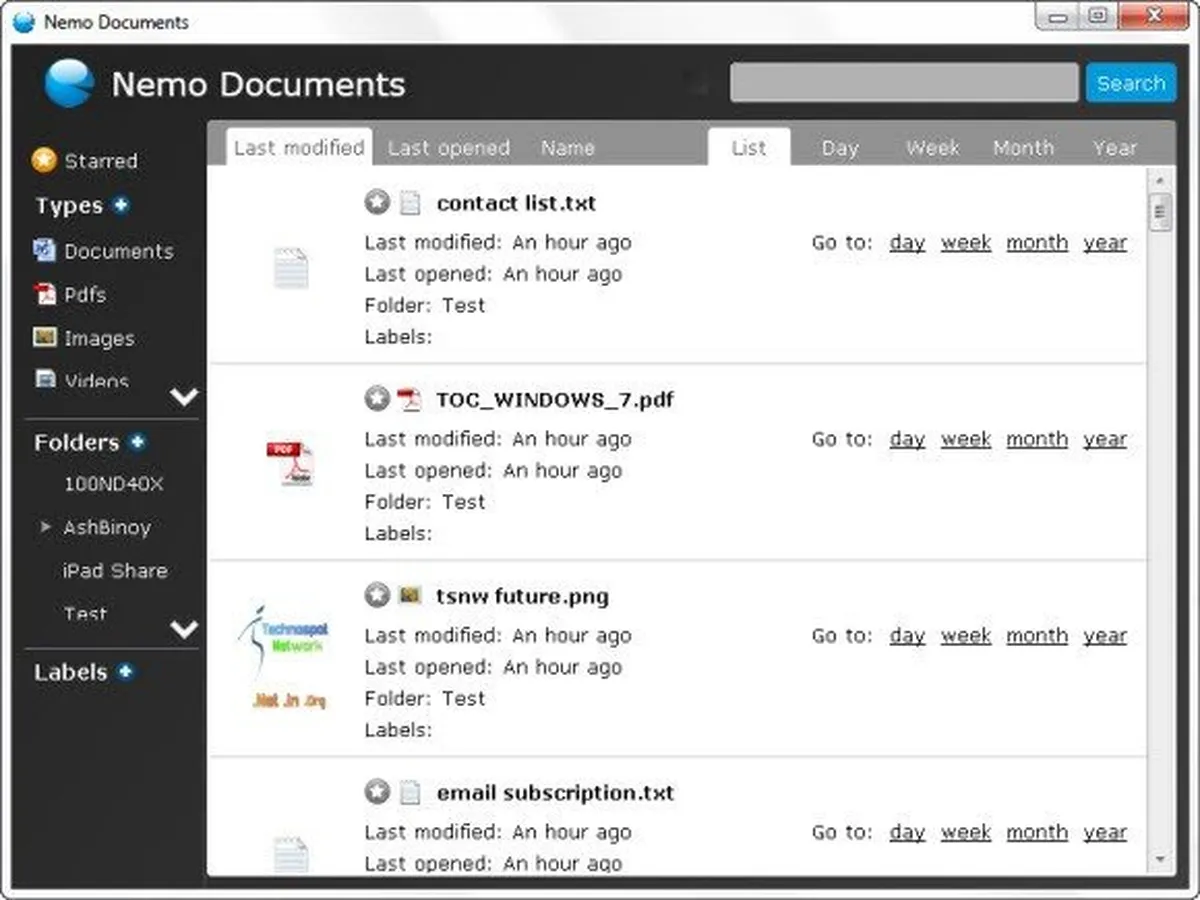Screen dimensions: 1200x900
Task: Star the tsnw future.png file
Action: [376, 596]
